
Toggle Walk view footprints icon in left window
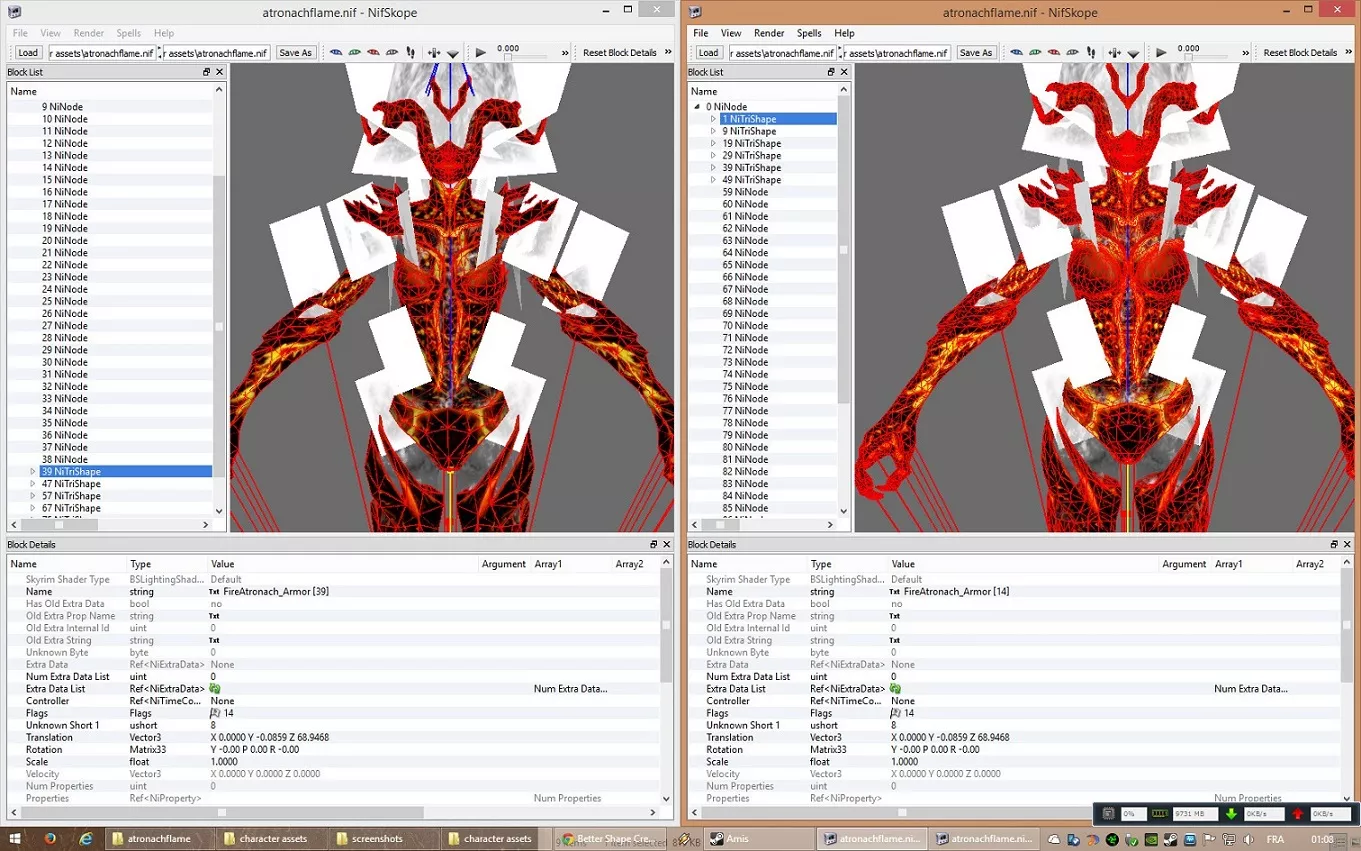(410, 52)
